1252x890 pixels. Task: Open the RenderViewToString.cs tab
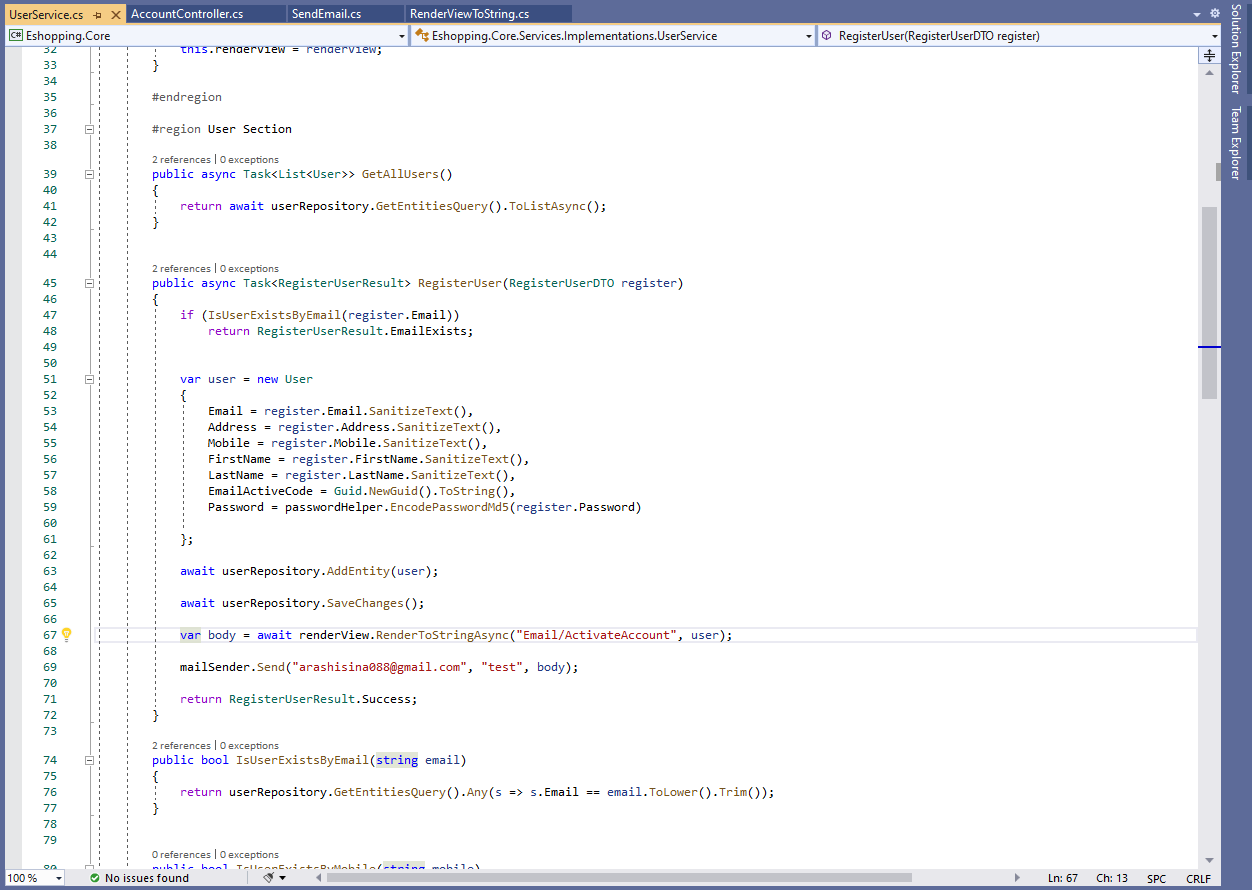(x=470, y=14)
